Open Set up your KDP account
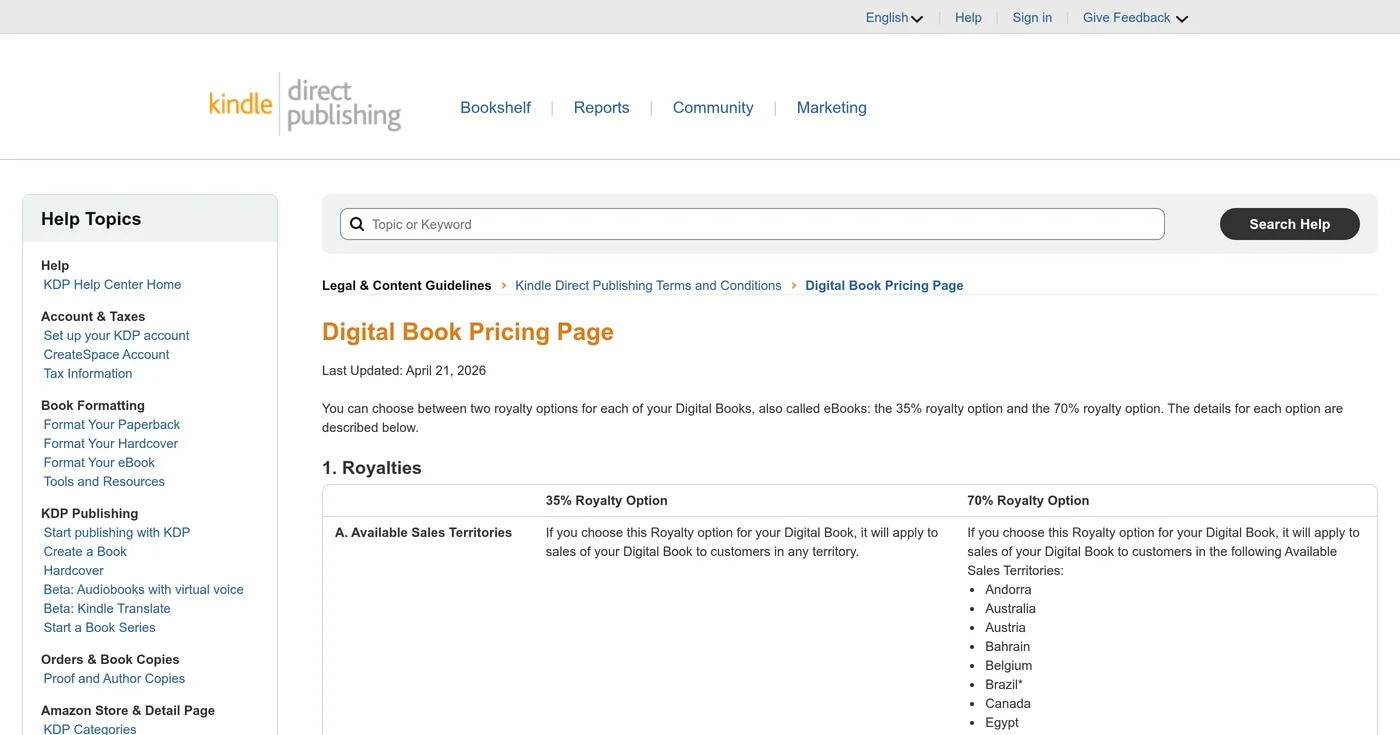1400x735 pixels. click(x=116, y=336)
